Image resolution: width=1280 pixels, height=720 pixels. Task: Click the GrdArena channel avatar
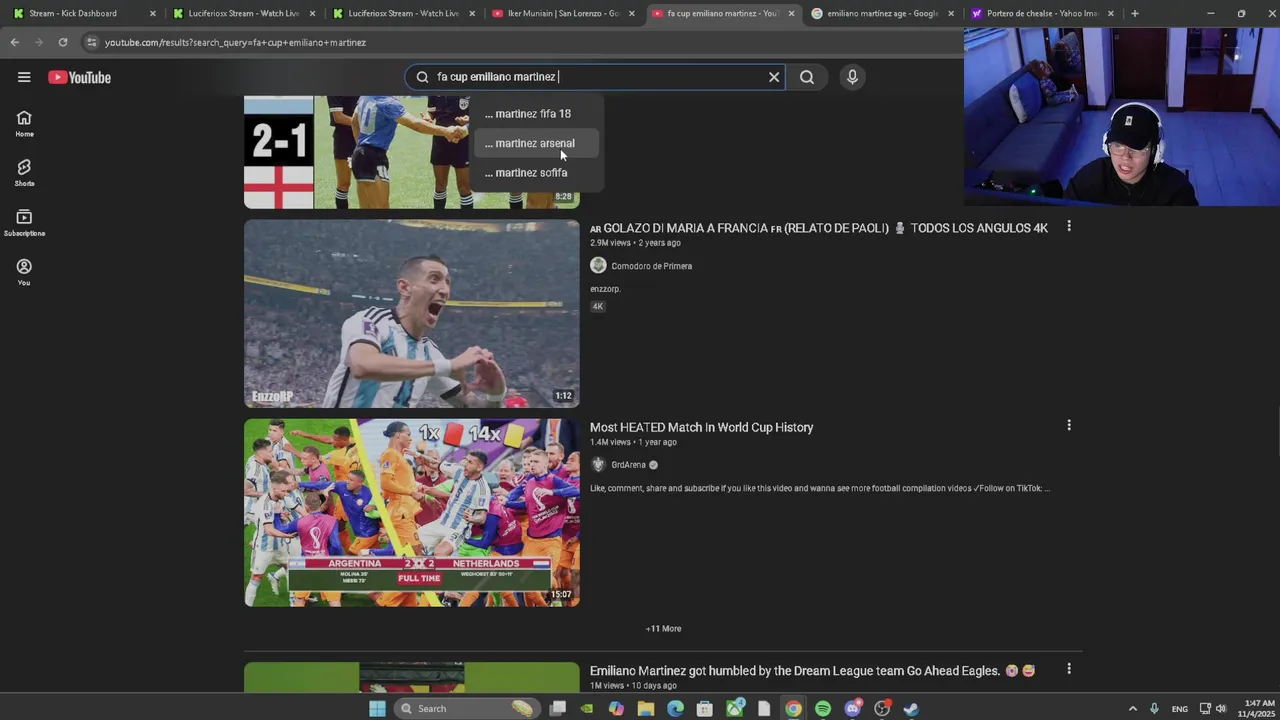click(x=598, y=464)
